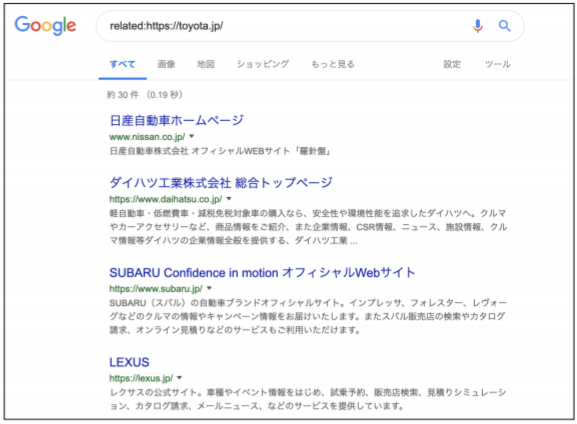Expand dropdown arrow next to www.nissan.co.jp
This screenshot has width=577, height=424.
click(x=191, y=137)
